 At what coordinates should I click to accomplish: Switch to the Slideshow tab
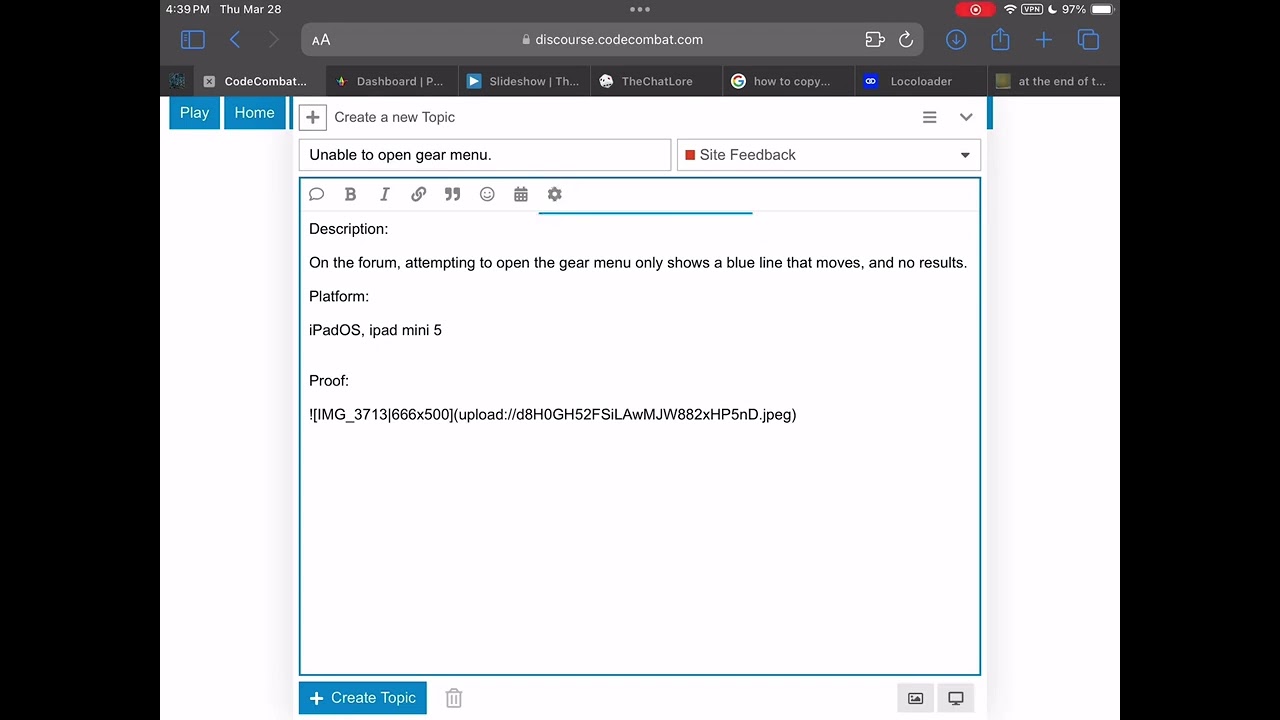click(x=524, y=82)
